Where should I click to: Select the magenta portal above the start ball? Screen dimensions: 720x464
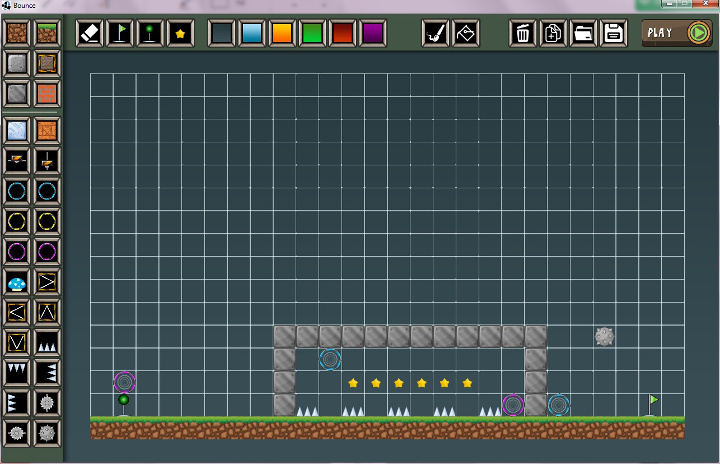[124, 382]
